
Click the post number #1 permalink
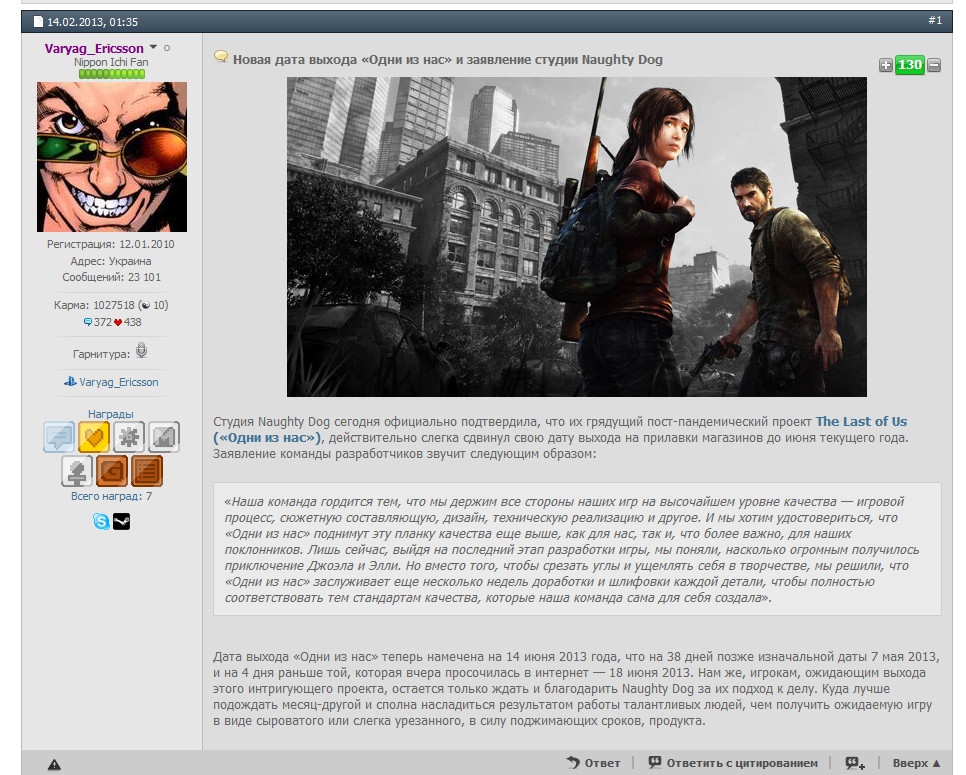[934, 20]
